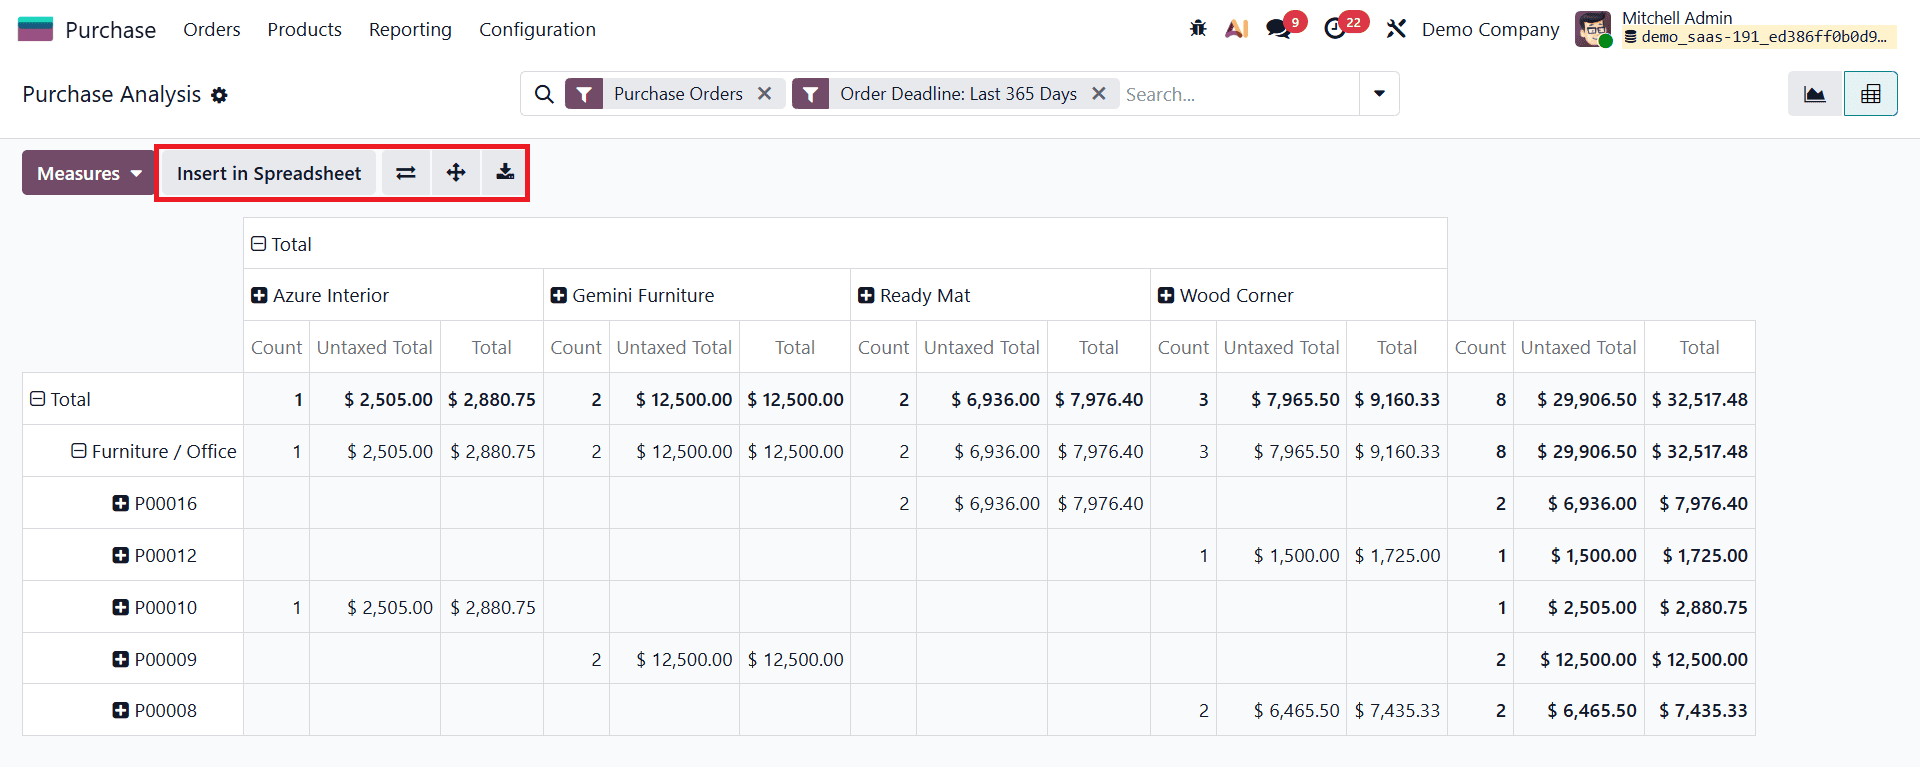Click the Order Deadline filter funnel icon
This screenshot has width=1920, height=767.
point(811,94)
